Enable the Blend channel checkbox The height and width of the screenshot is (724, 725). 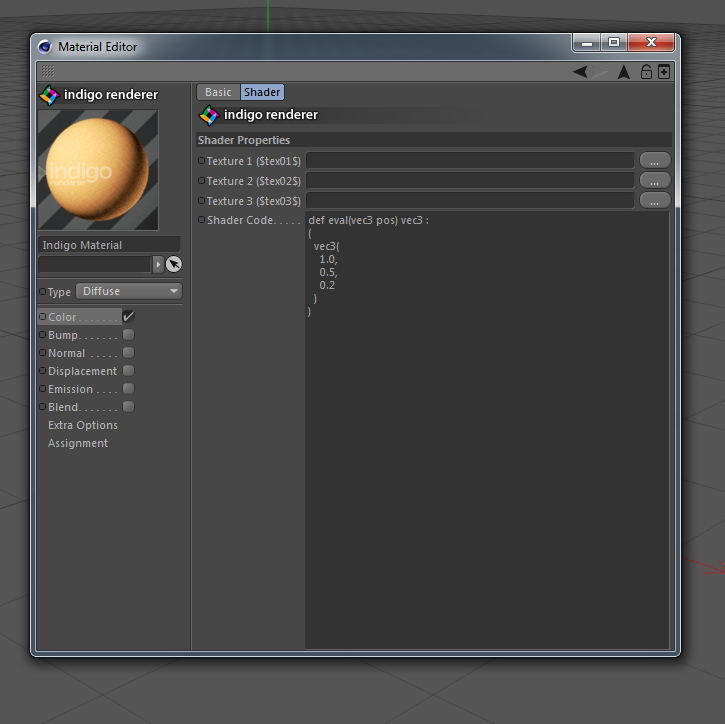click(x=129, y=406)
